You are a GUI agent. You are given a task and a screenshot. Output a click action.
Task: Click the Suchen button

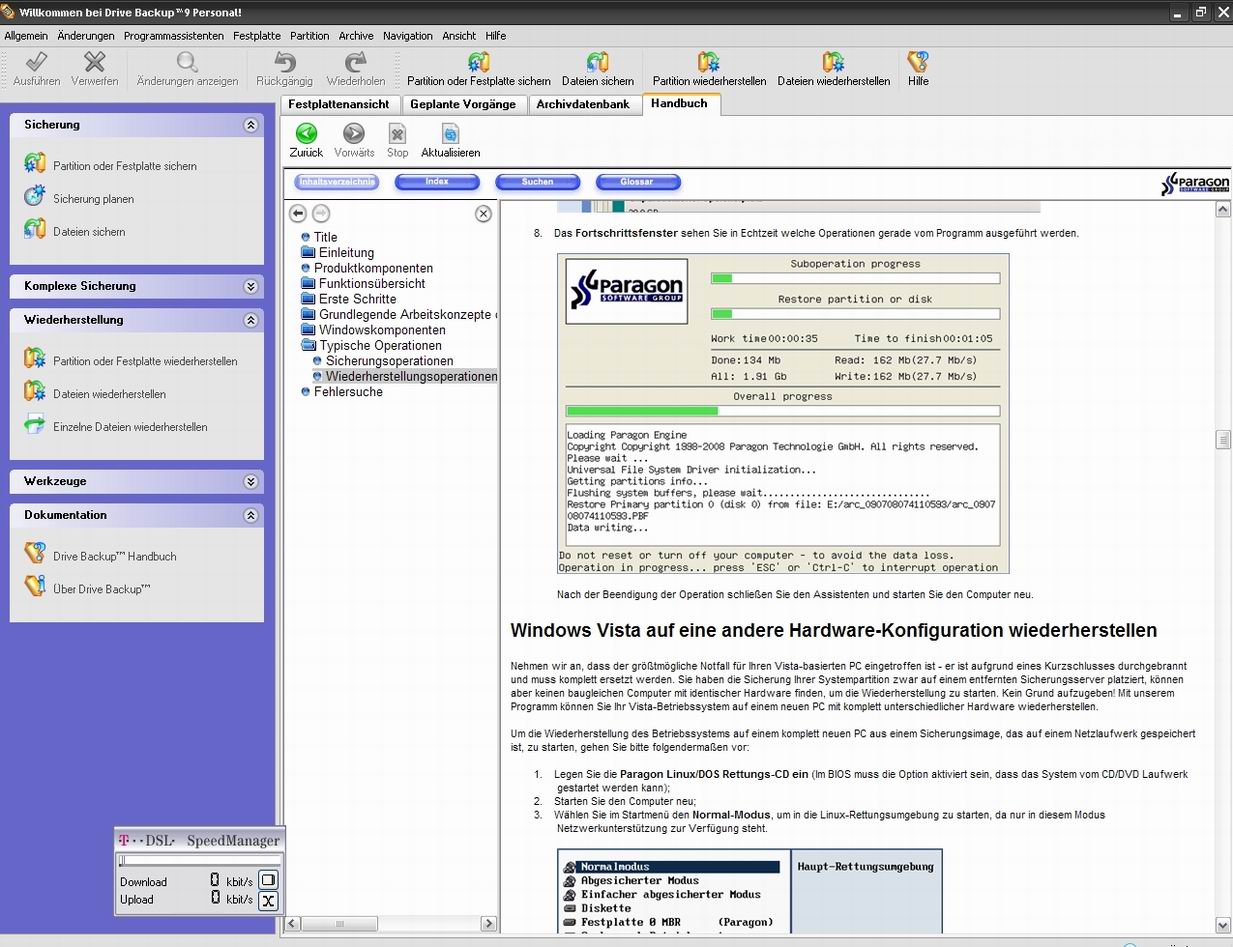[537, 182]
